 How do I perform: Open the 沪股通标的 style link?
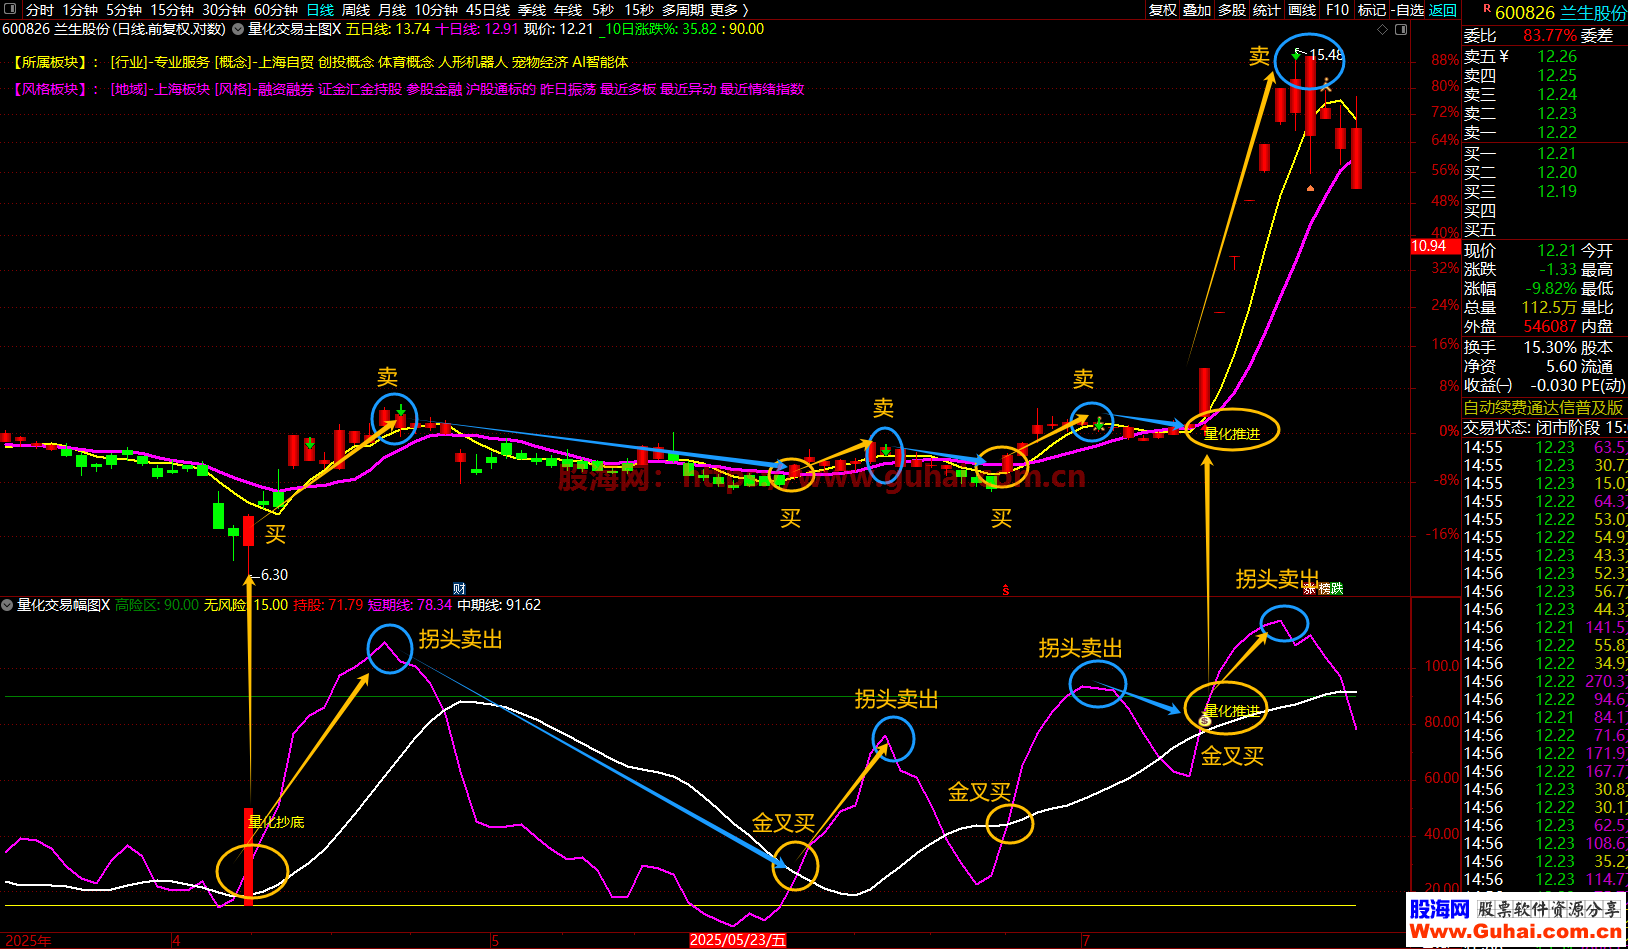click(x=501, y=89)
